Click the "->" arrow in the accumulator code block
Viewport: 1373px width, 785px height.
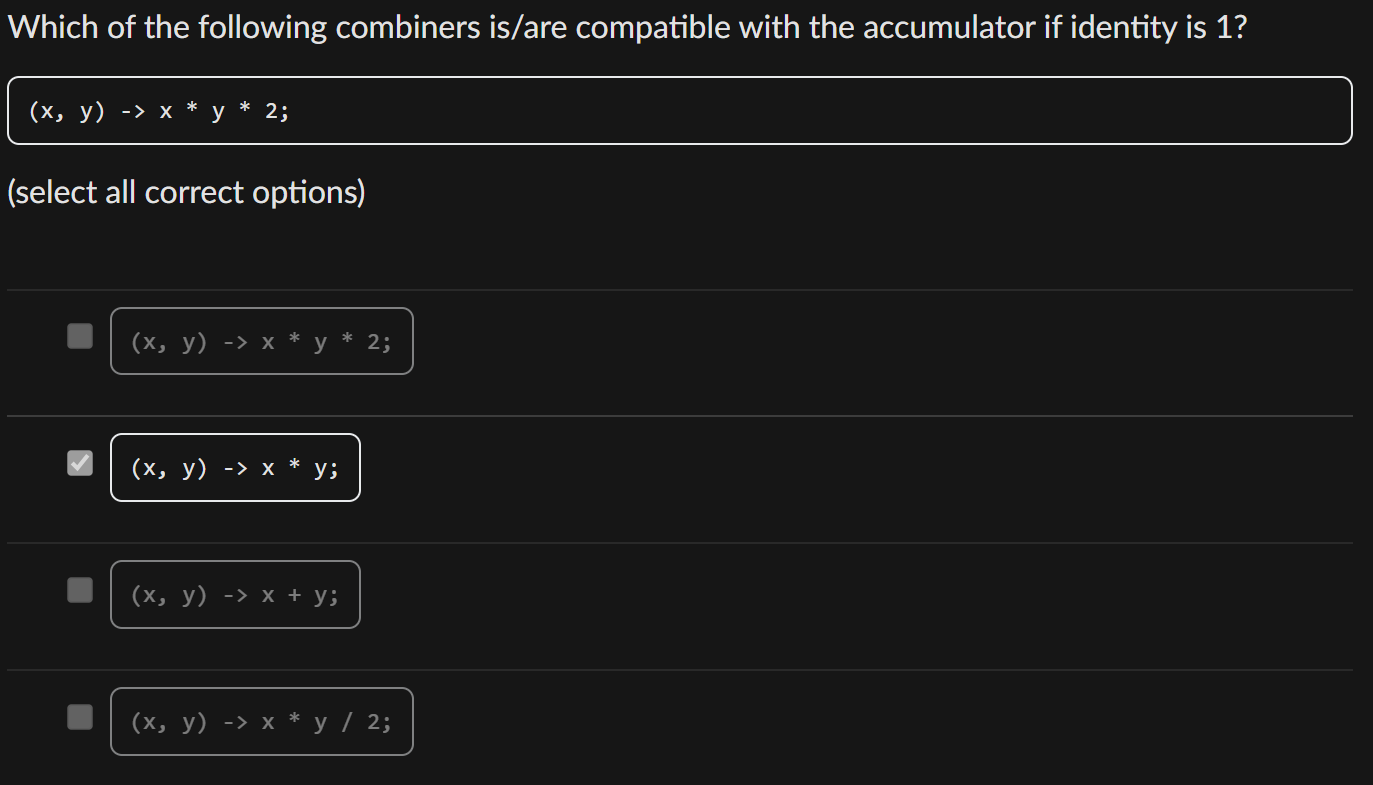(133, 112)
